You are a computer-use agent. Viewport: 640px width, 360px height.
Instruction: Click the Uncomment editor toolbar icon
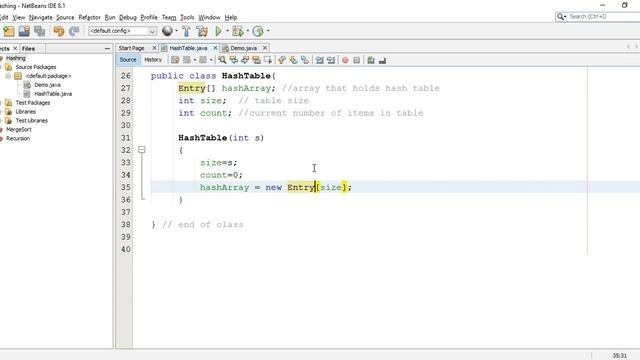coord(382,60)
